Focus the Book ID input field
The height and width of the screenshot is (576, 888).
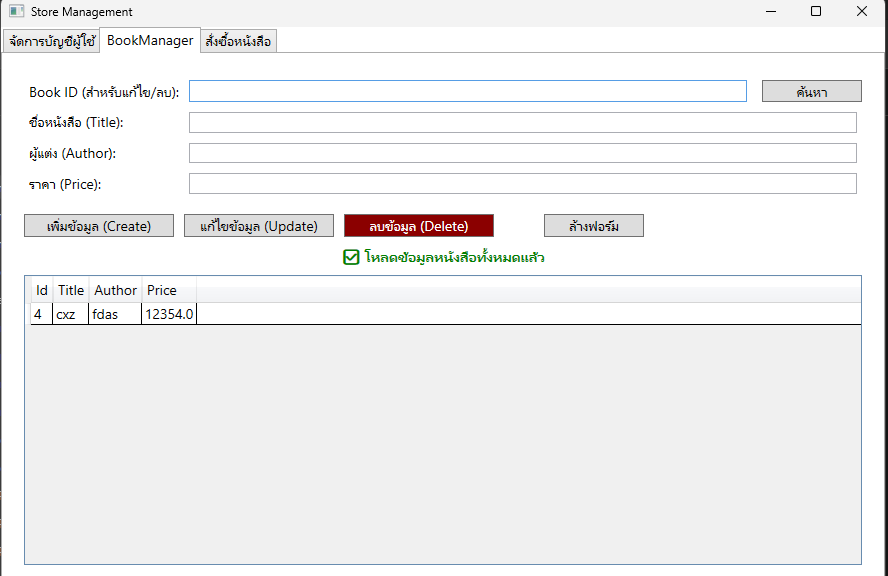467,91
